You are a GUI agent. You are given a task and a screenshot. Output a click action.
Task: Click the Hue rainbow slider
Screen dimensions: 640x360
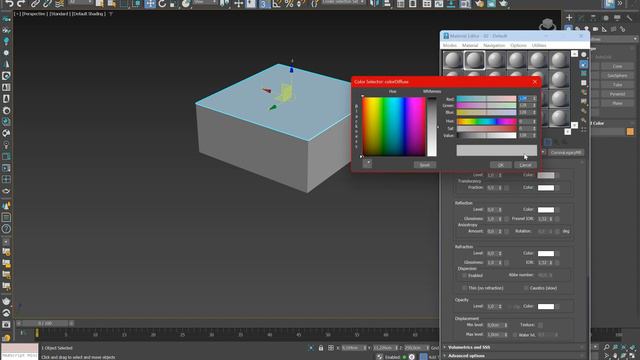[x=486, y=121]
